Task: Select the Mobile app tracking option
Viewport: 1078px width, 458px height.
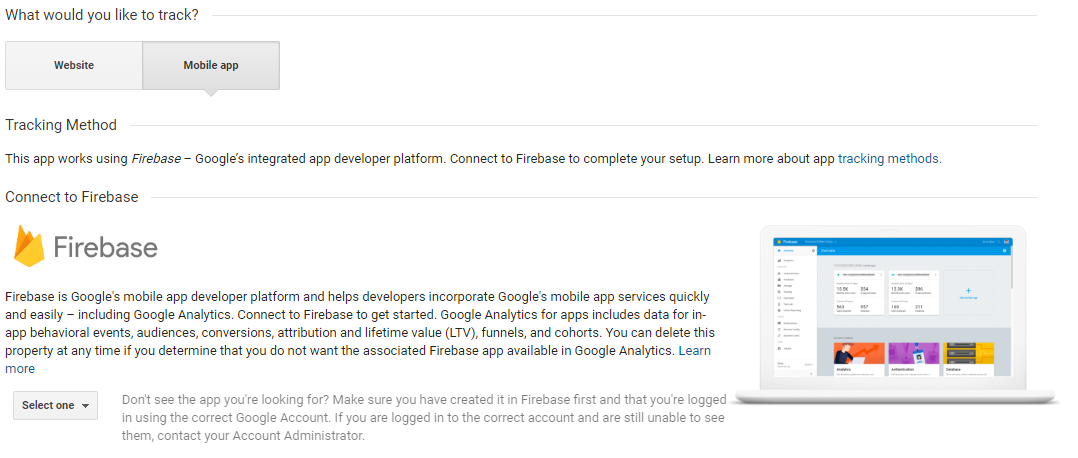Action: tap(211, 66)
